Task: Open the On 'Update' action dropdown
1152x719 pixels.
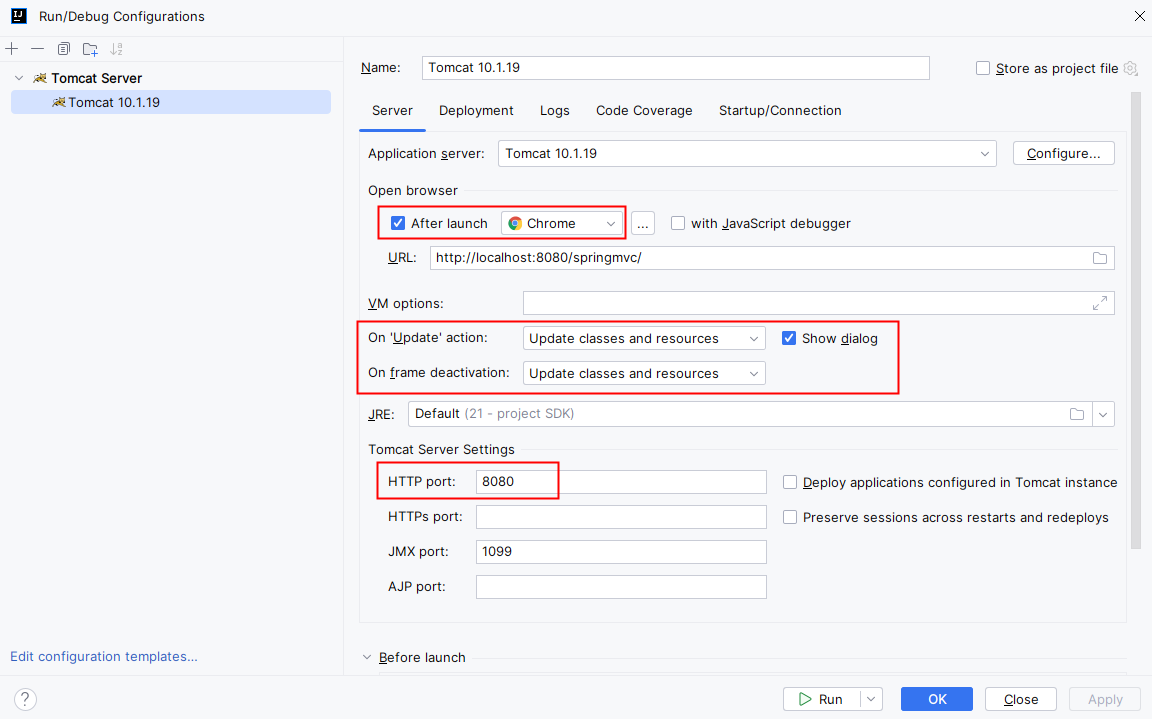Action: click(x=644, y=339)
